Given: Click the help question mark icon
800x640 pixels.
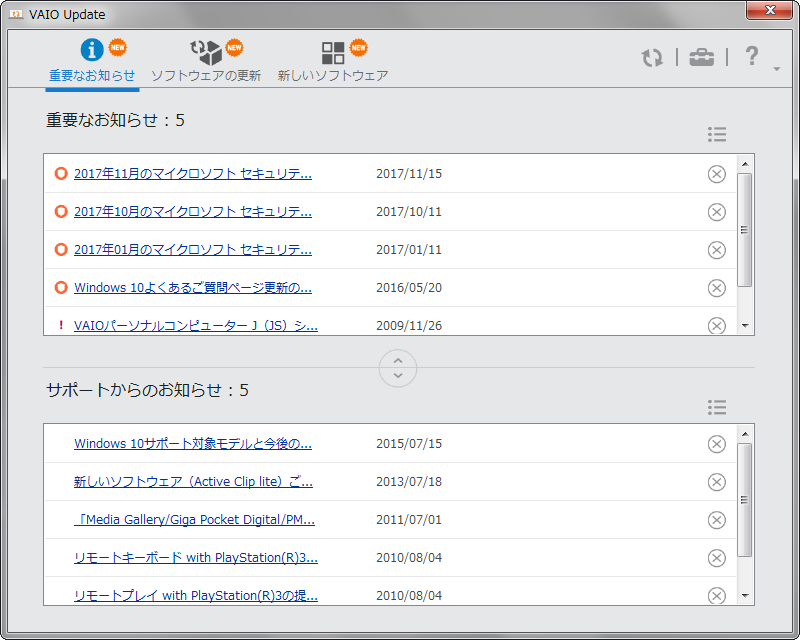Looking at the screenshot, I should tap(752, 57).
